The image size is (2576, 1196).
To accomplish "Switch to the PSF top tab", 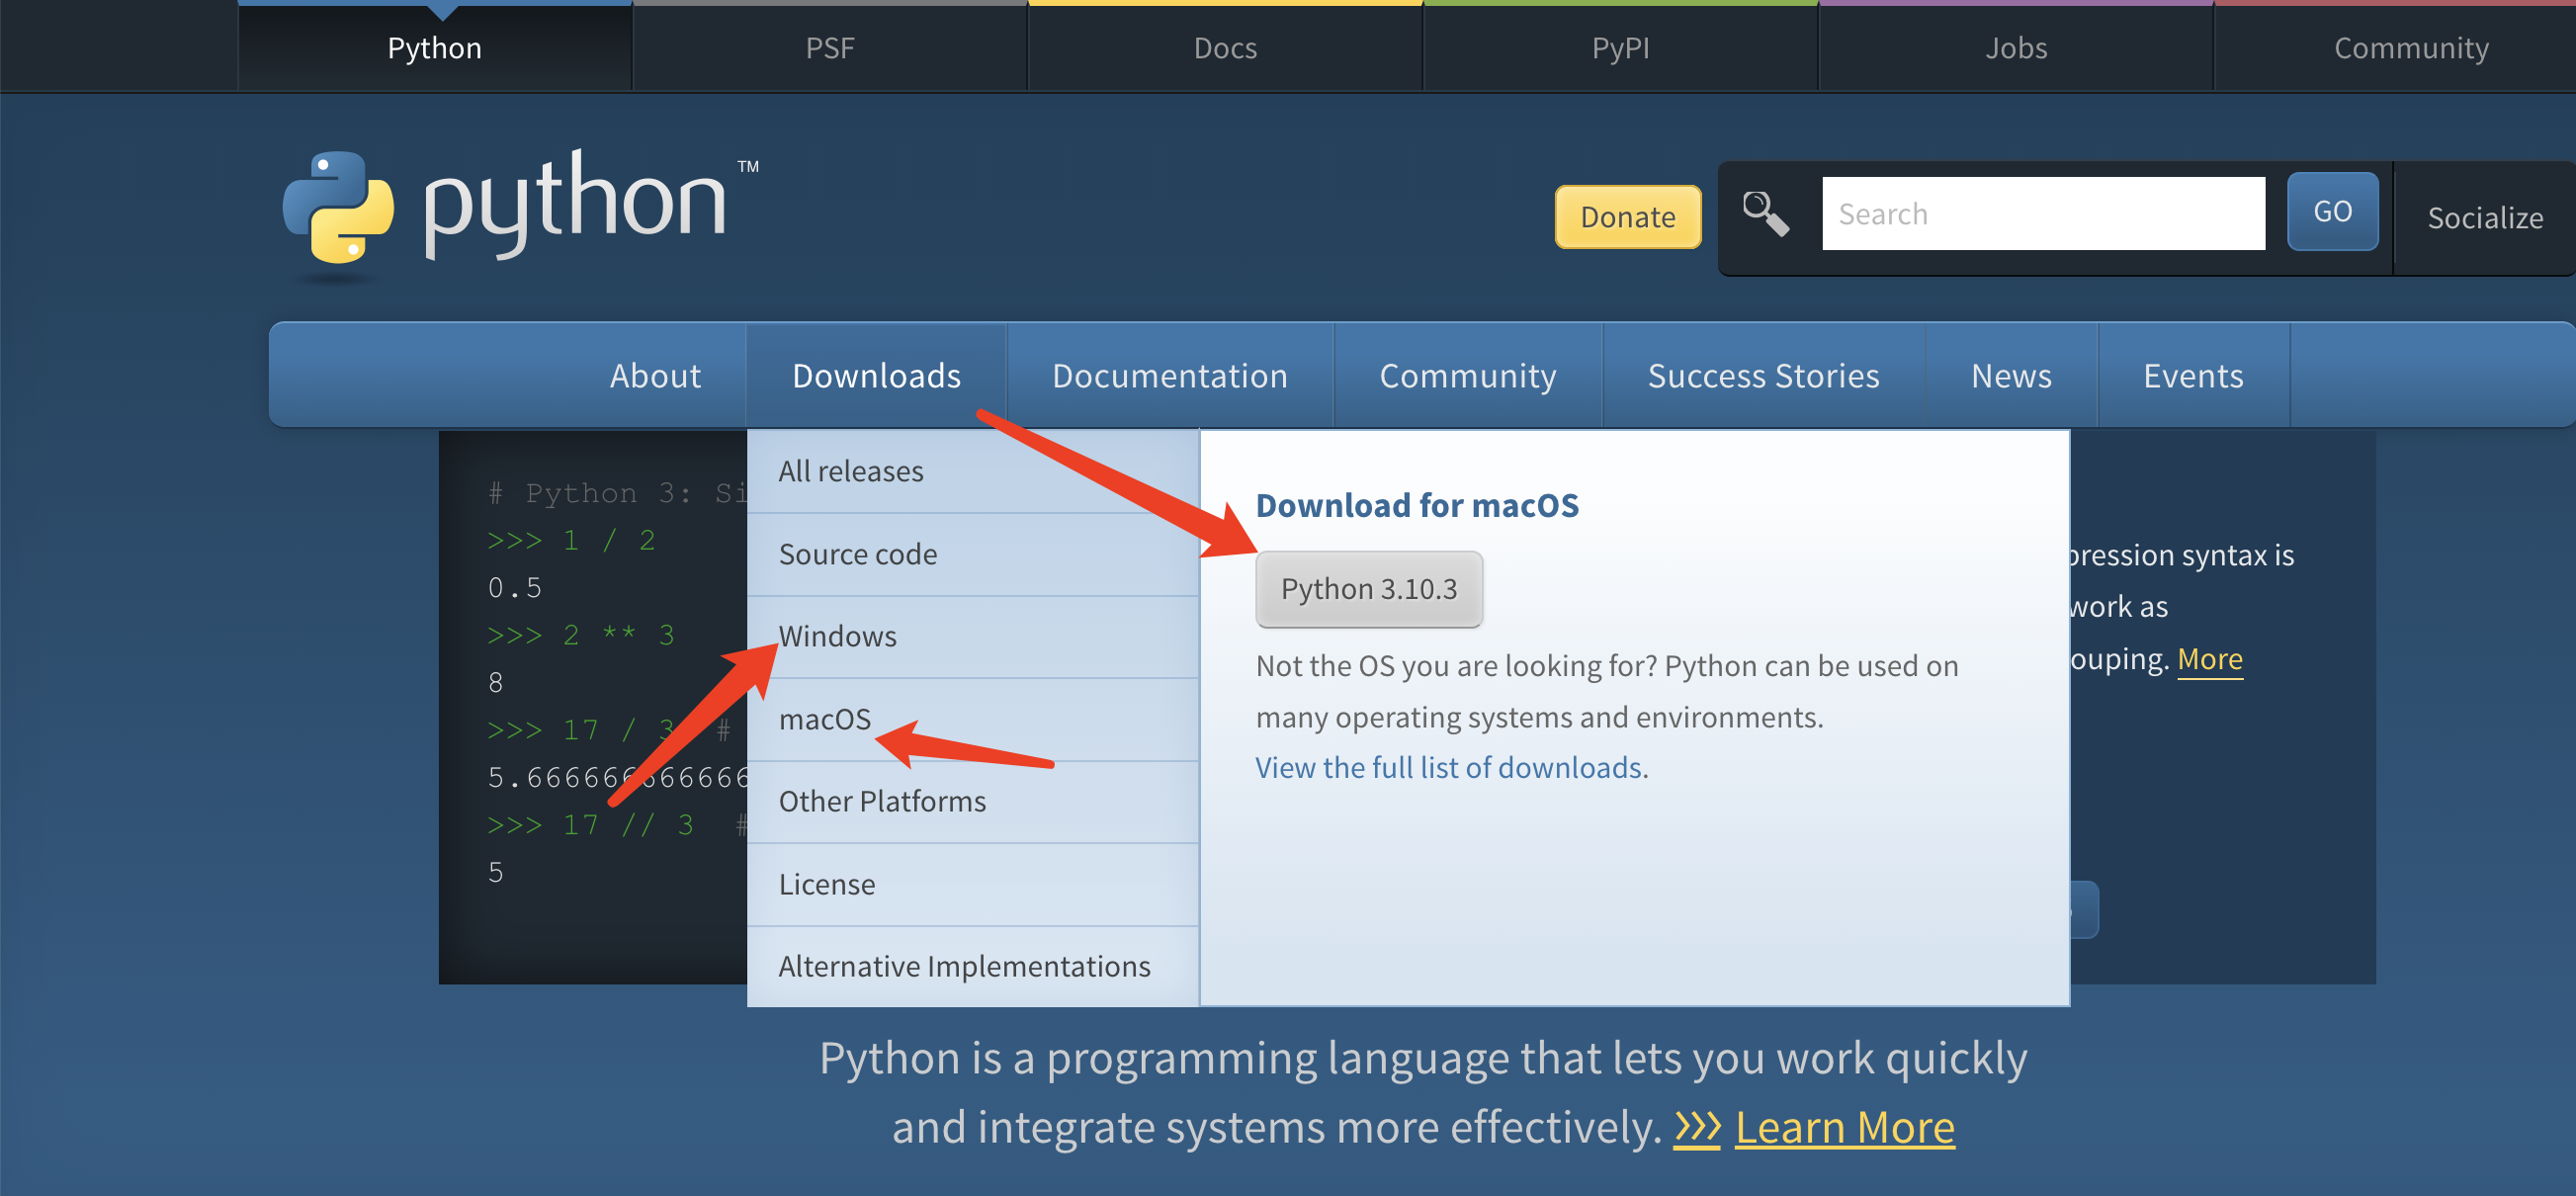I will pos(829,48).
